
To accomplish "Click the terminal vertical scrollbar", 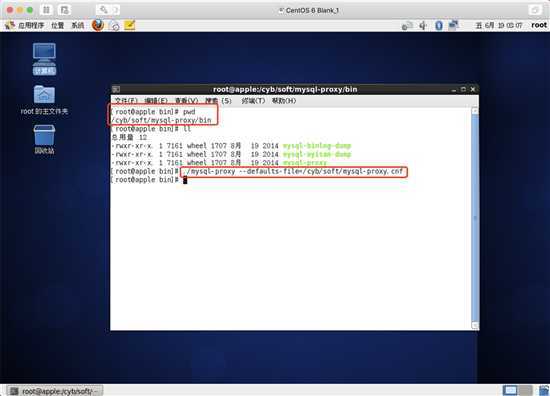I will point(475,218).
